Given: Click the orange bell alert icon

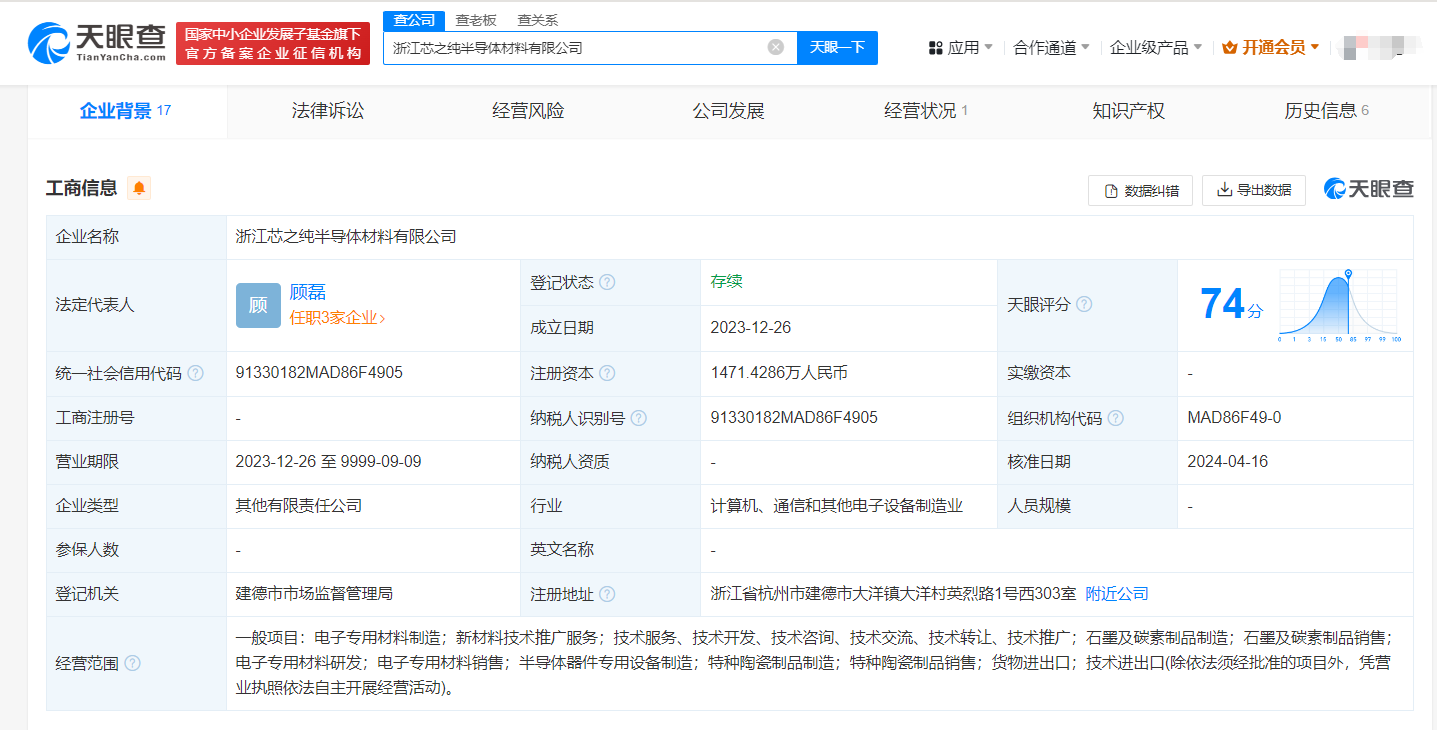Looking at the screenshot, I should pos(139,188).
